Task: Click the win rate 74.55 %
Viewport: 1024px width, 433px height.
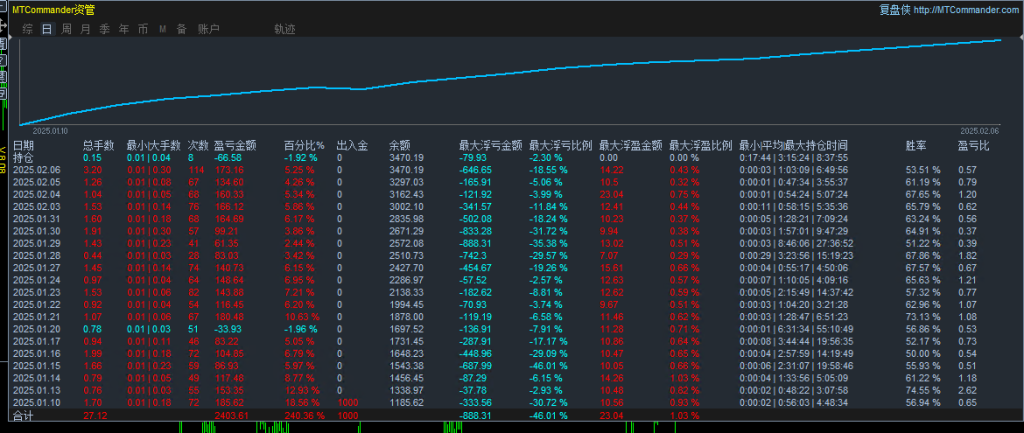Action: pos(923,390)
